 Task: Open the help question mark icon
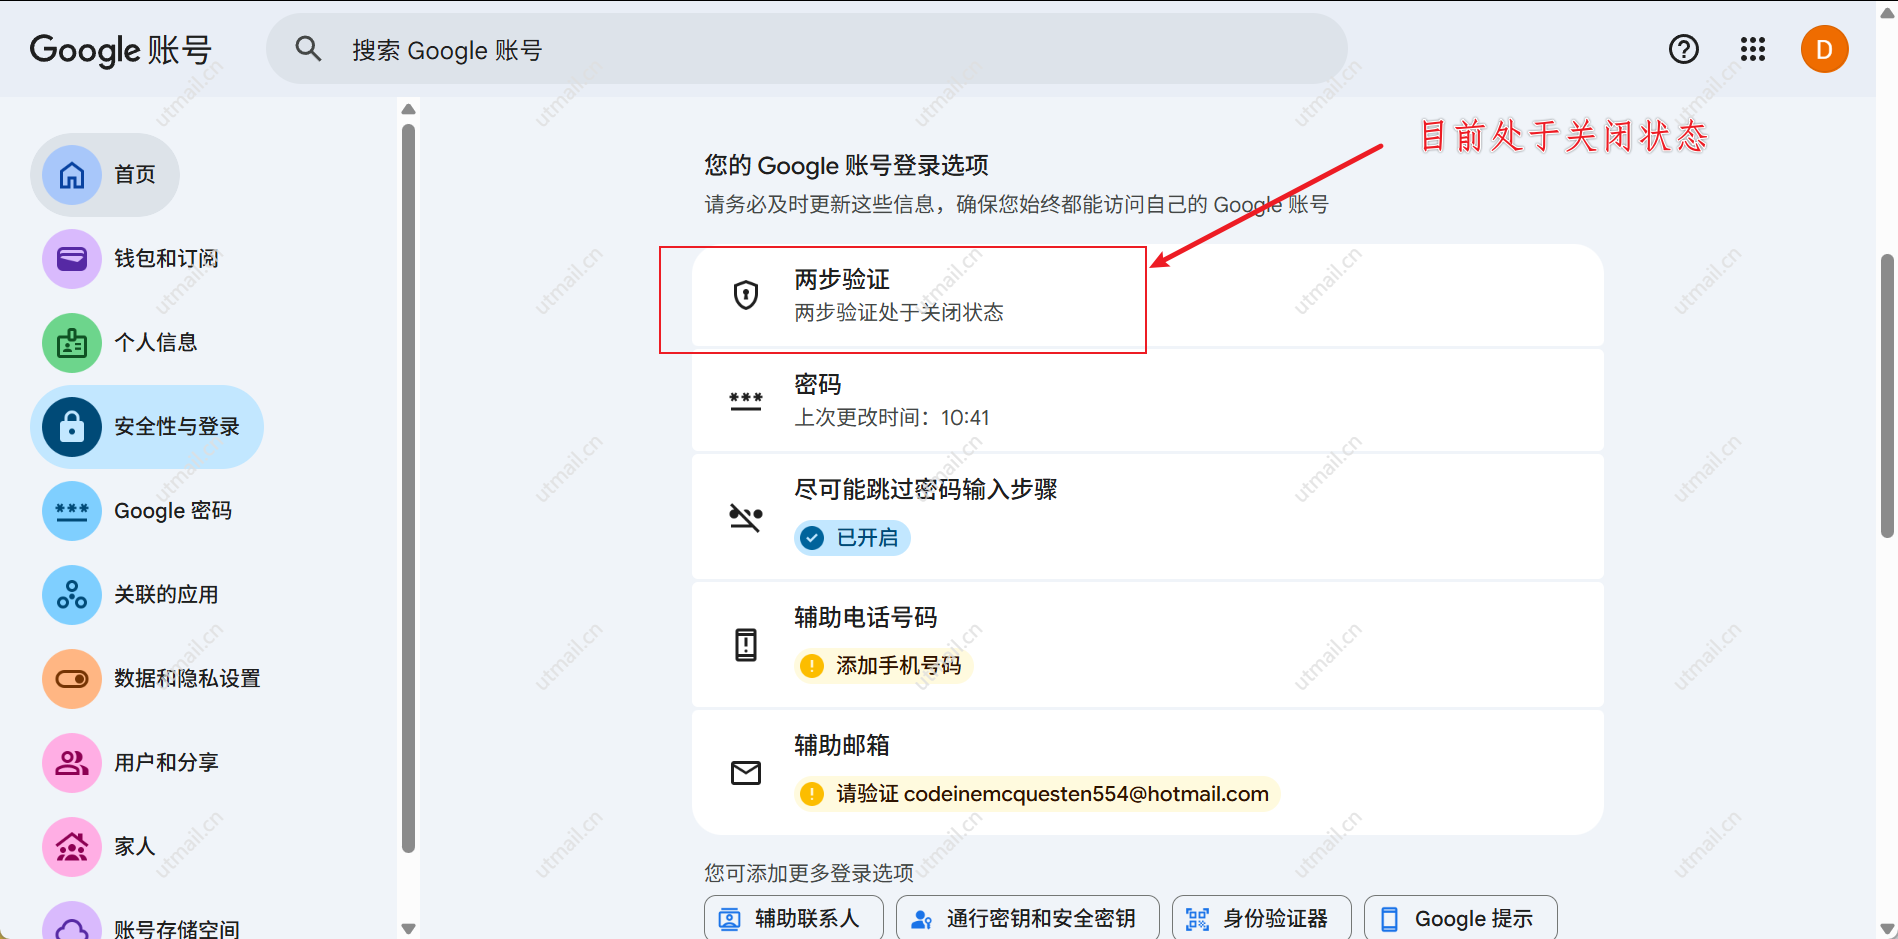[x=1684, y=49]
